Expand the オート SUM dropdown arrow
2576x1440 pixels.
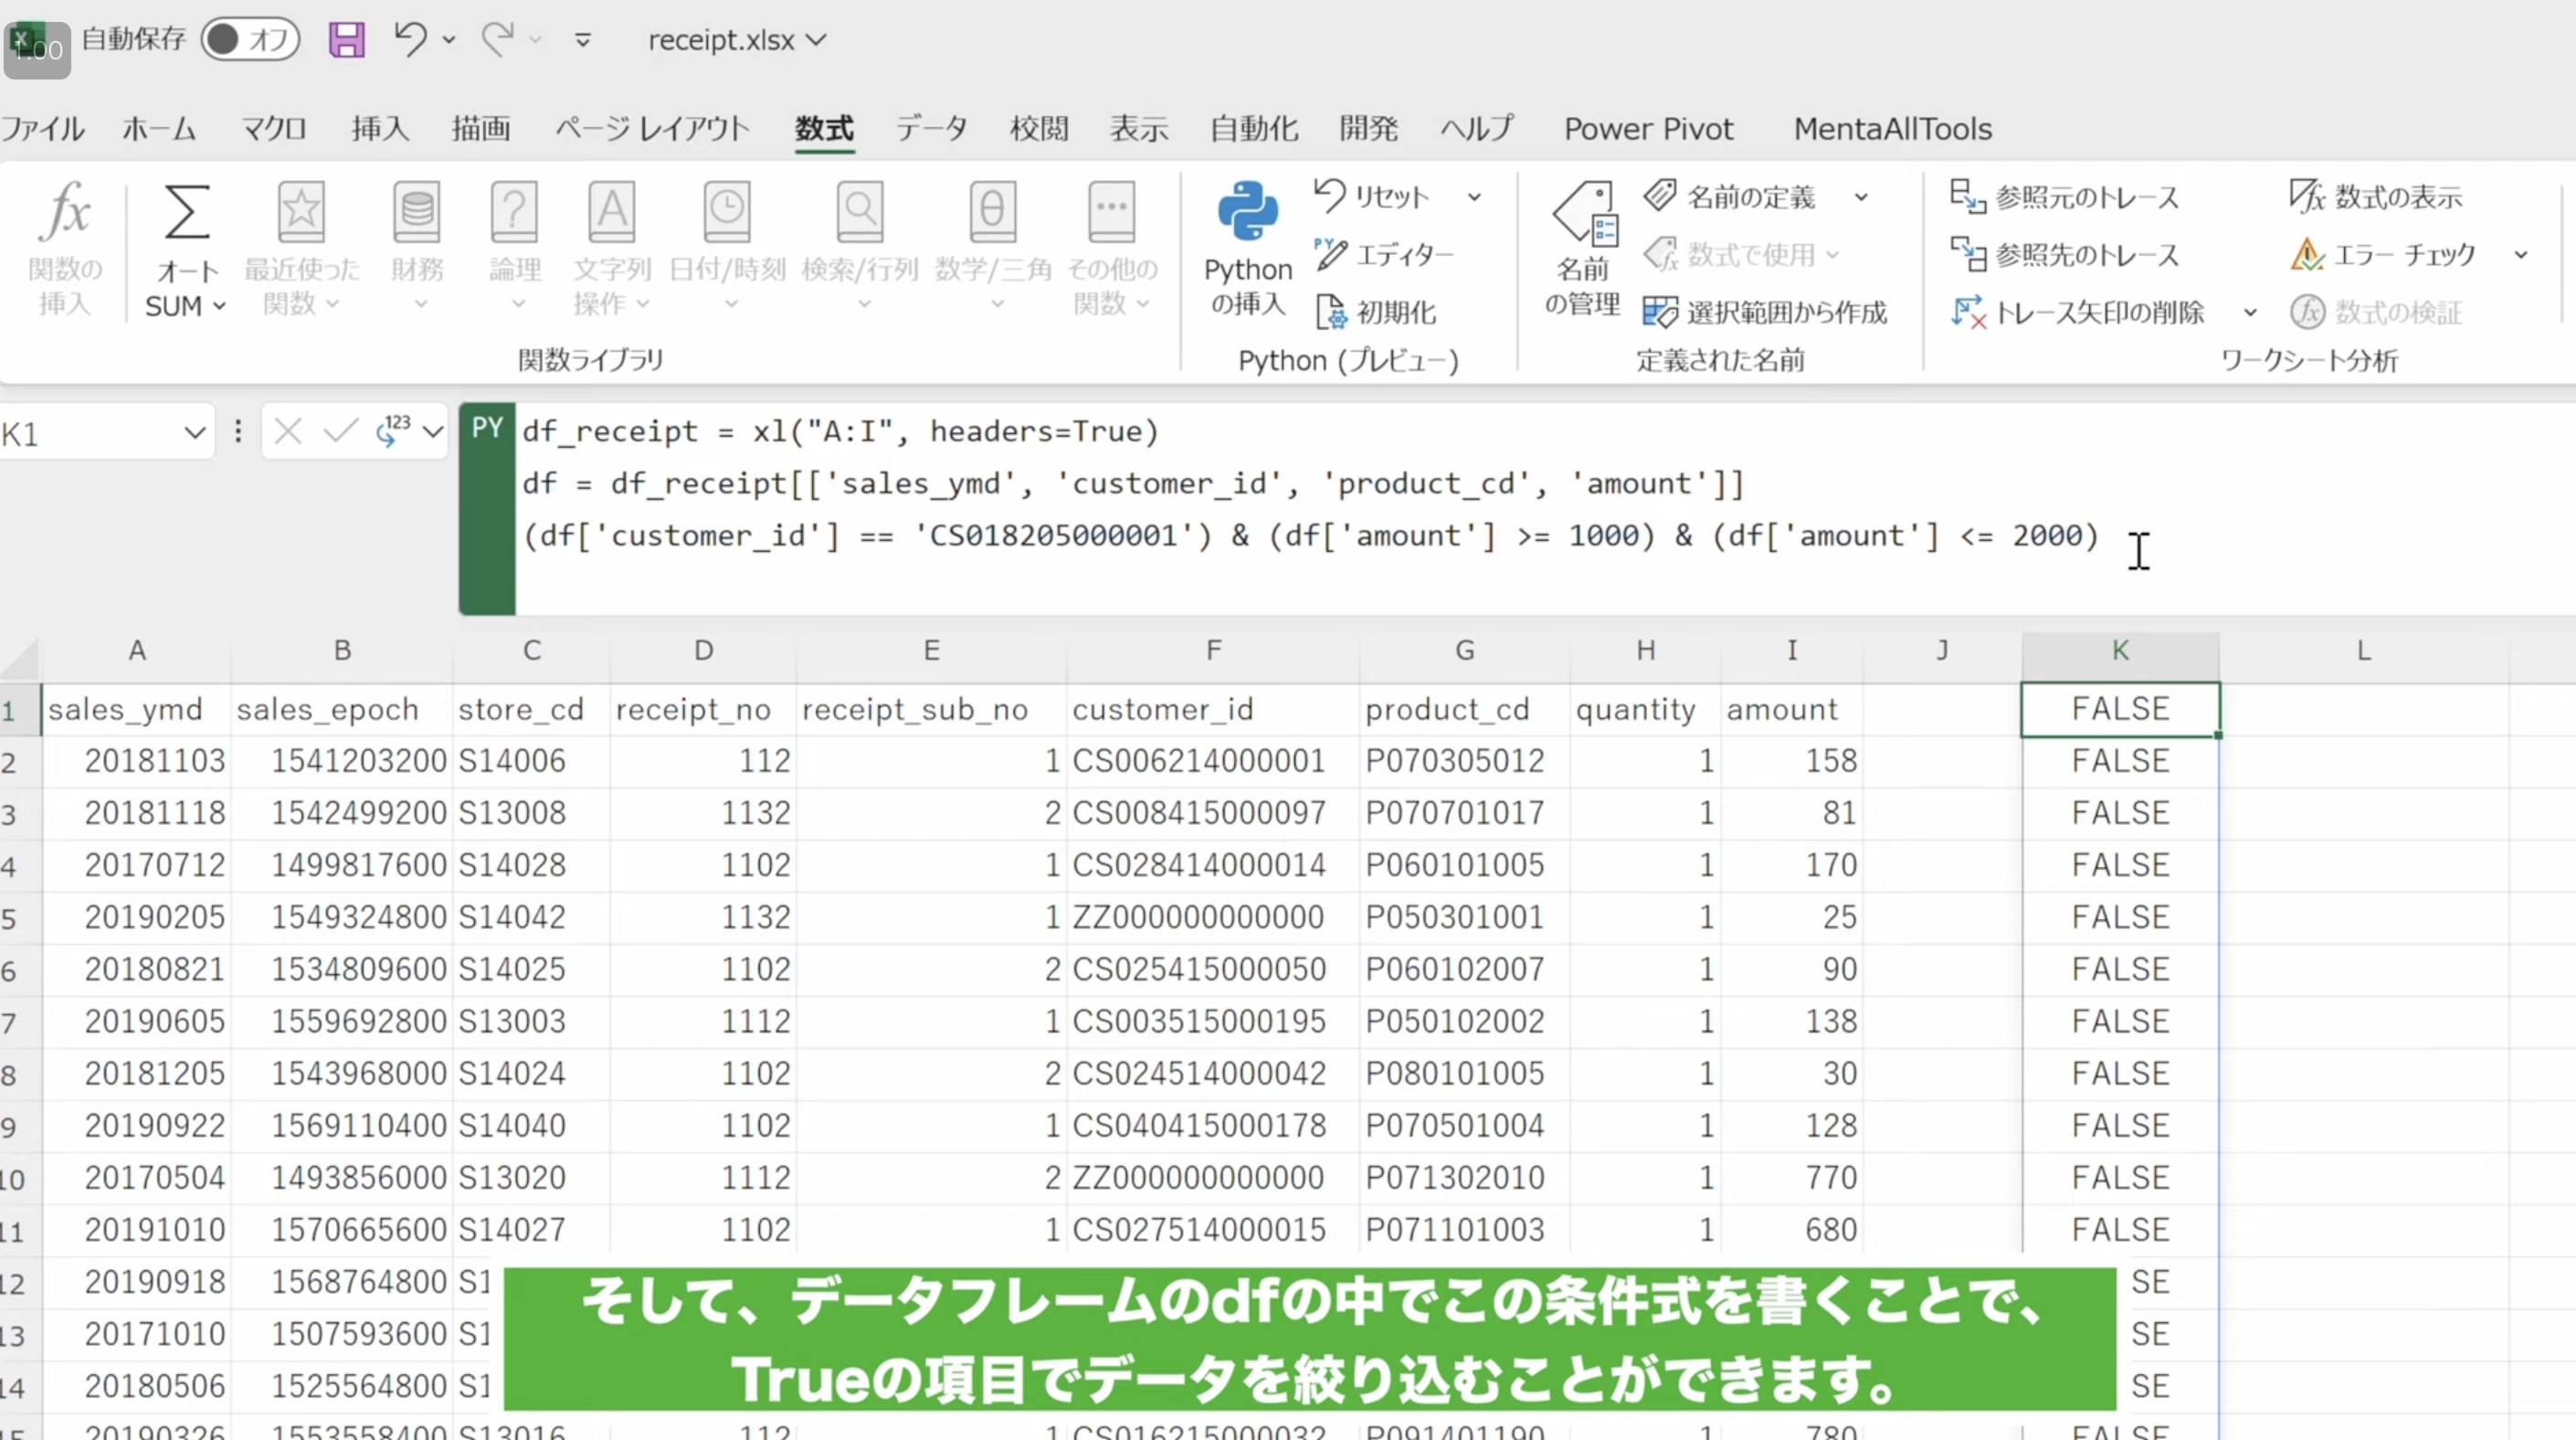219,306
